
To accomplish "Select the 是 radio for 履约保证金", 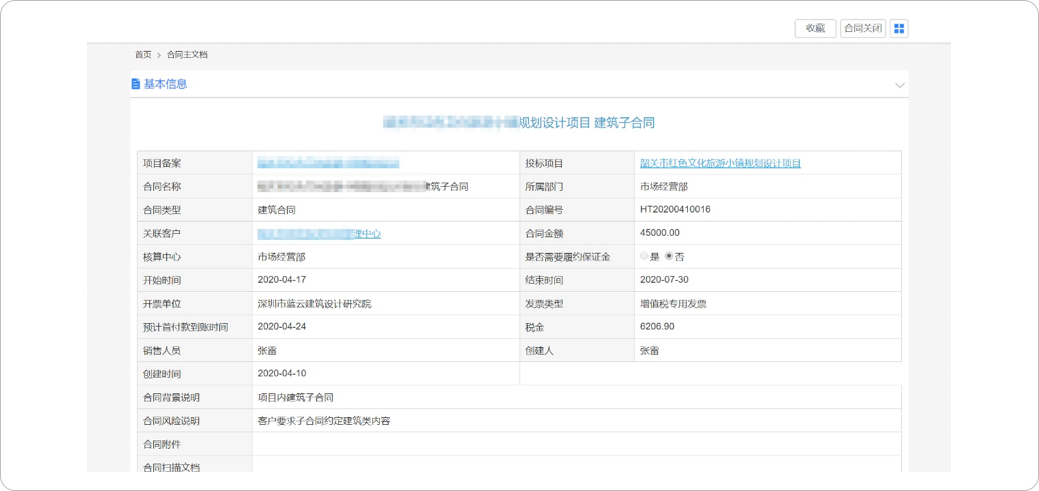I will coord(644,257).
